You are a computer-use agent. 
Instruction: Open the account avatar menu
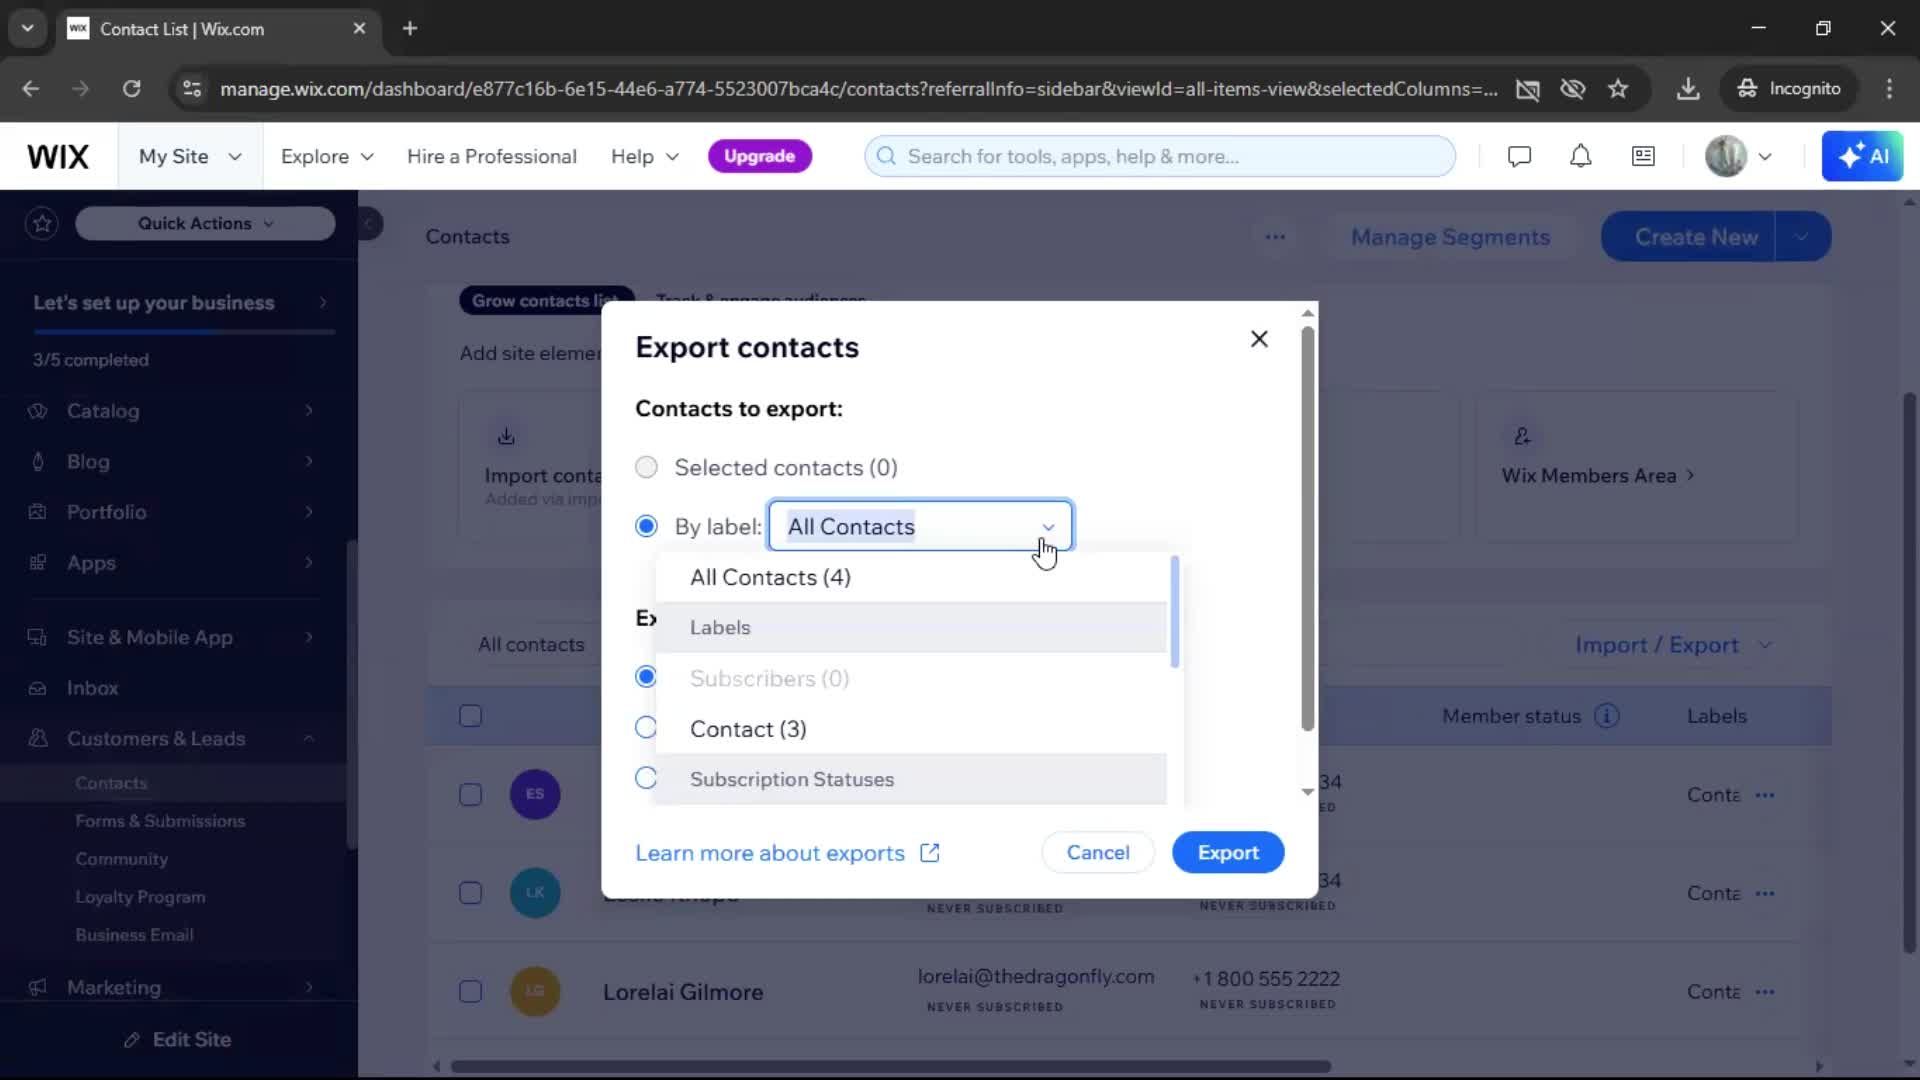tap(1738, 156)
